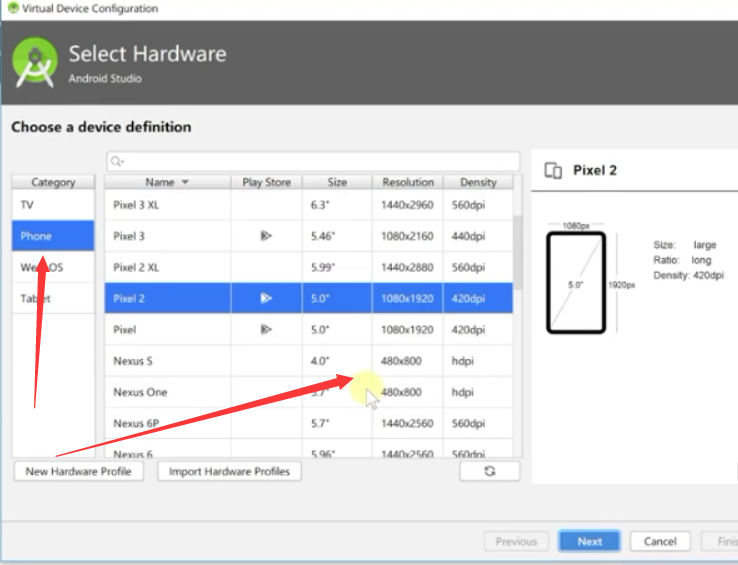Click Import Hardware Profiles button
Image resolution: width=738 pixels, height=565 pixels.
[229, 471]
